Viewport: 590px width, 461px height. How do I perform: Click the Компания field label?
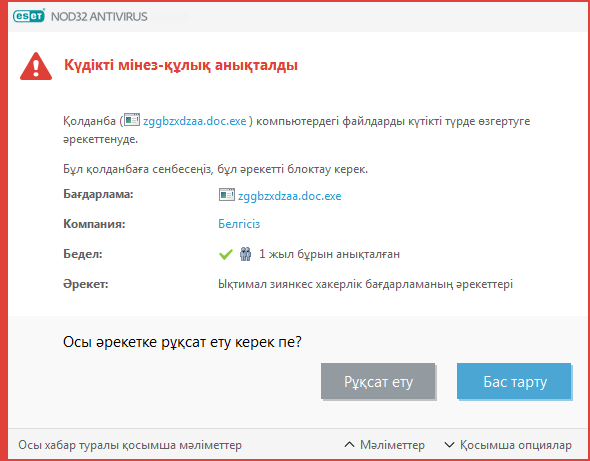click(94, 224)
